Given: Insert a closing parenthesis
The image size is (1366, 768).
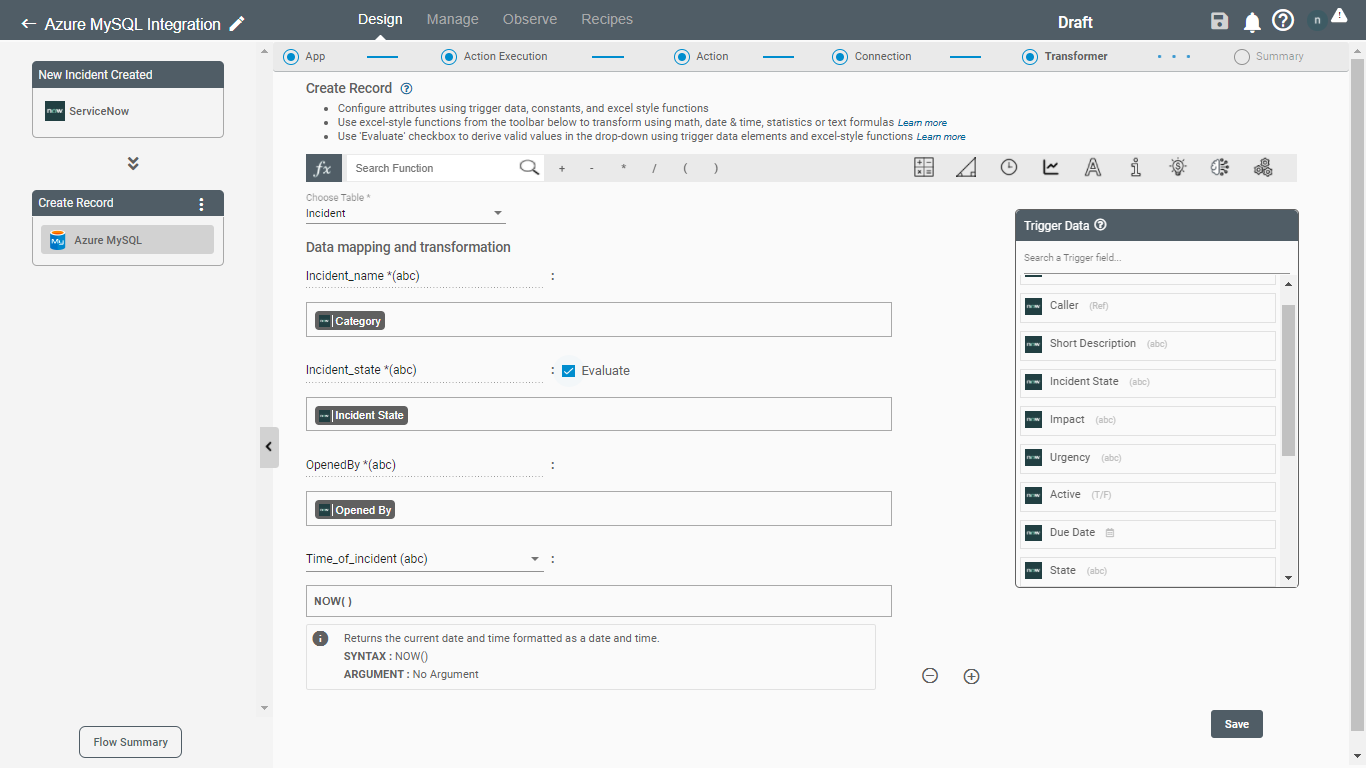Looking at the screenshot, I should coord(716,169).
